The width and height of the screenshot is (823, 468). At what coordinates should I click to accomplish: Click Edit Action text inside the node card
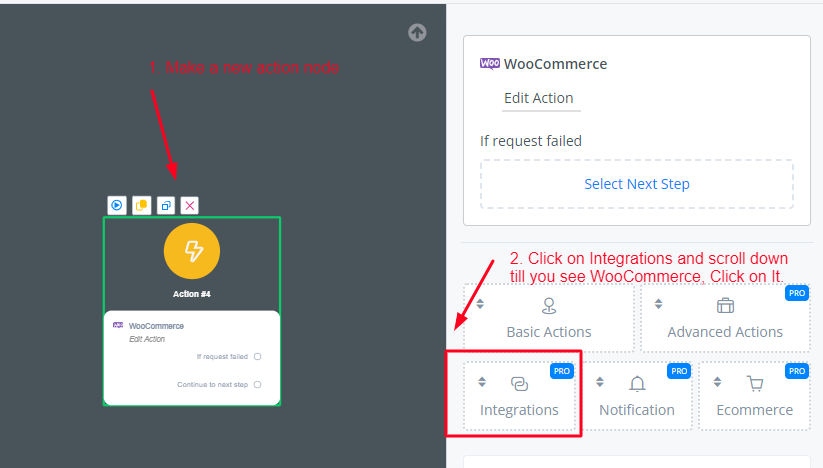click(147, 339)
